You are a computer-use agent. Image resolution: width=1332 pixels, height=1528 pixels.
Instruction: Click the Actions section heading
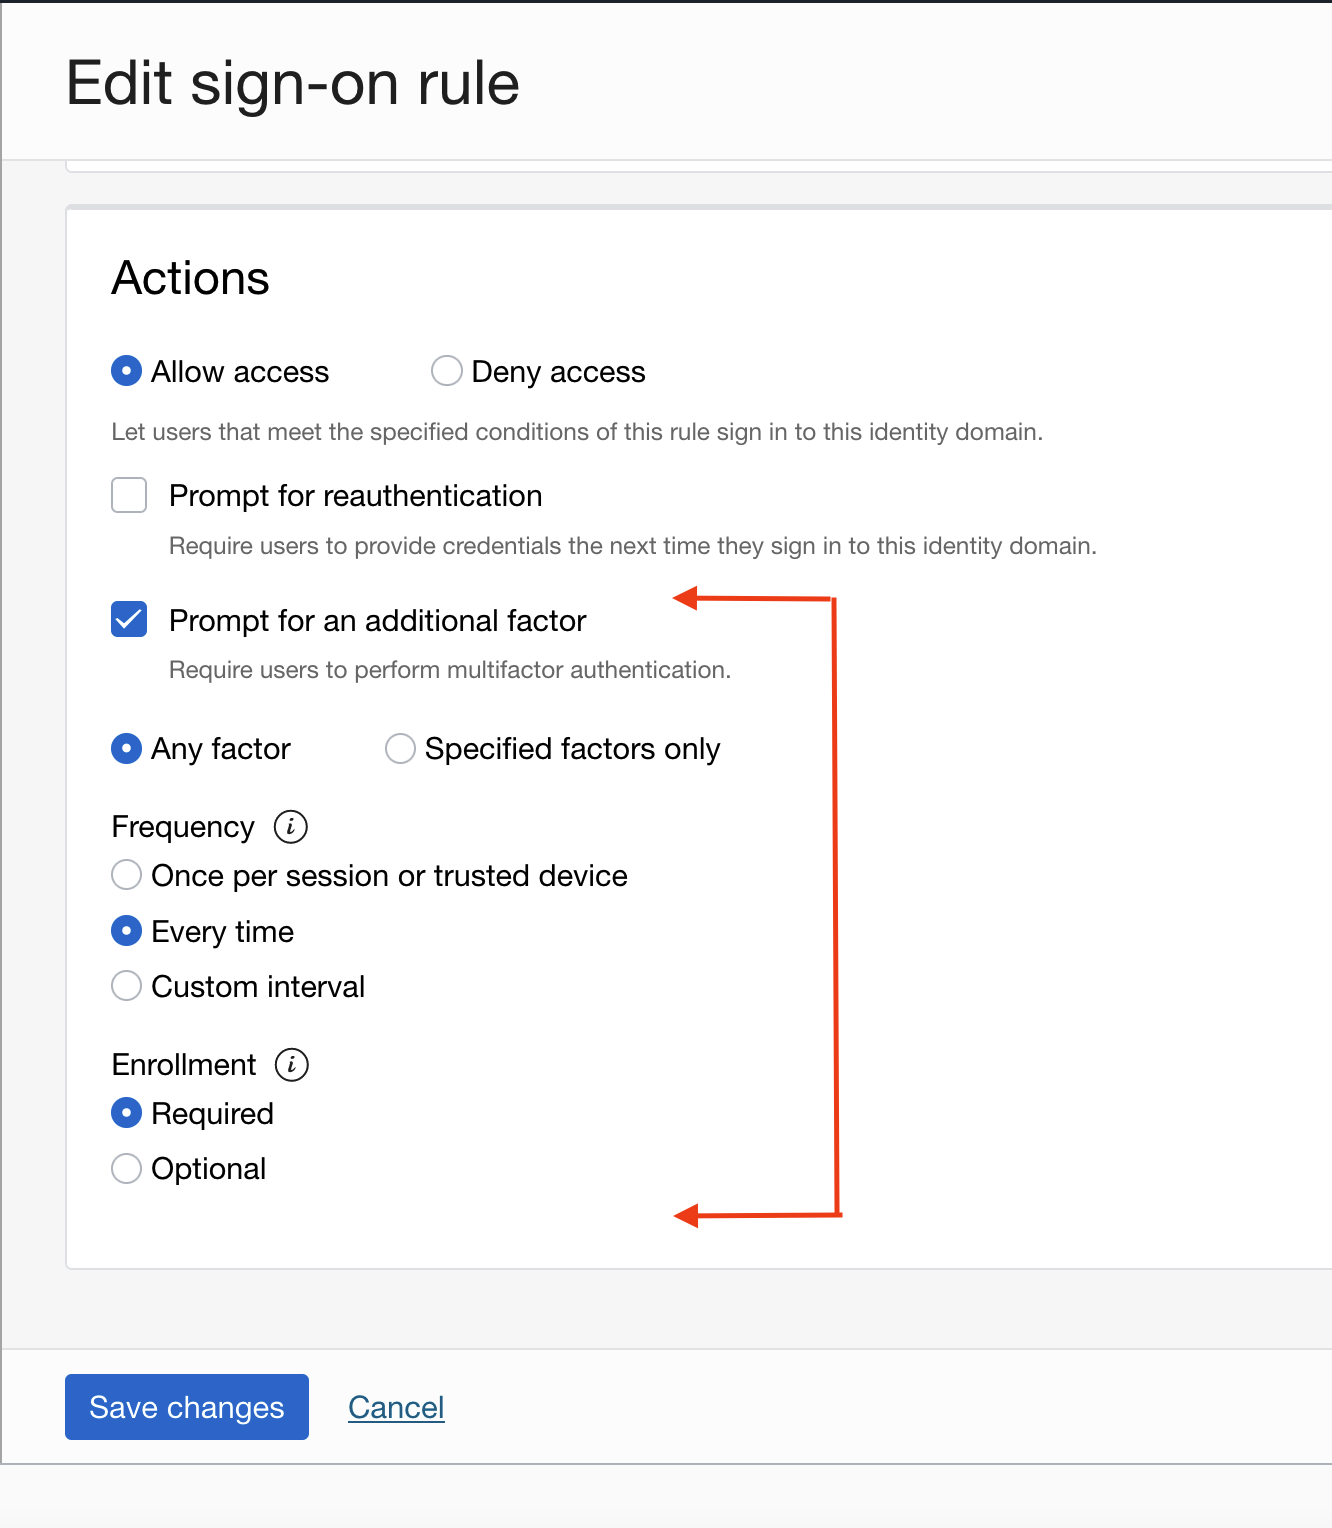(x=190, y=278)
